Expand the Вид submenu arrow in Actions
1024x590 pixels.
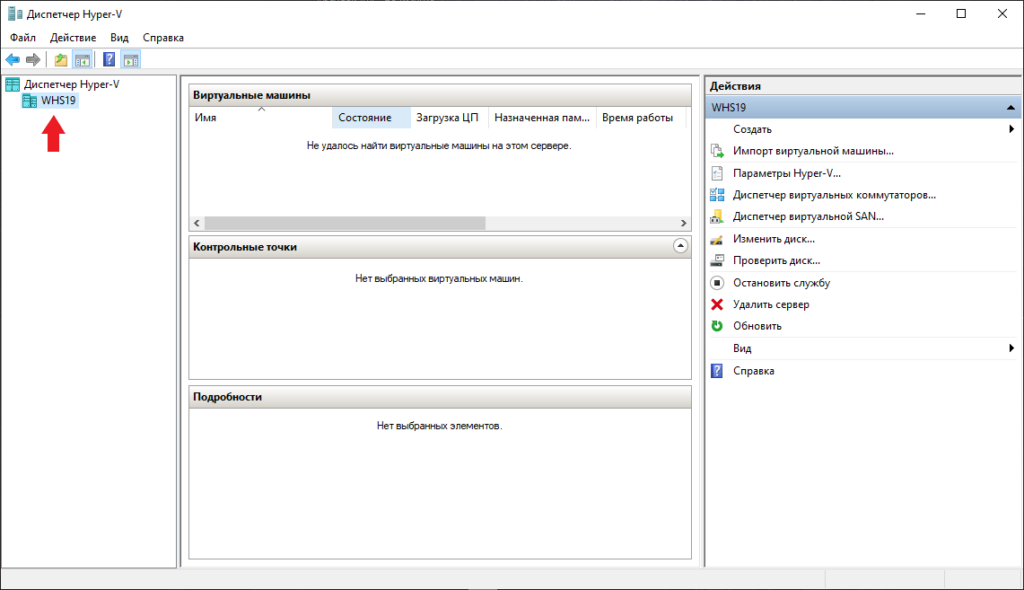[x=1011, y=348]
